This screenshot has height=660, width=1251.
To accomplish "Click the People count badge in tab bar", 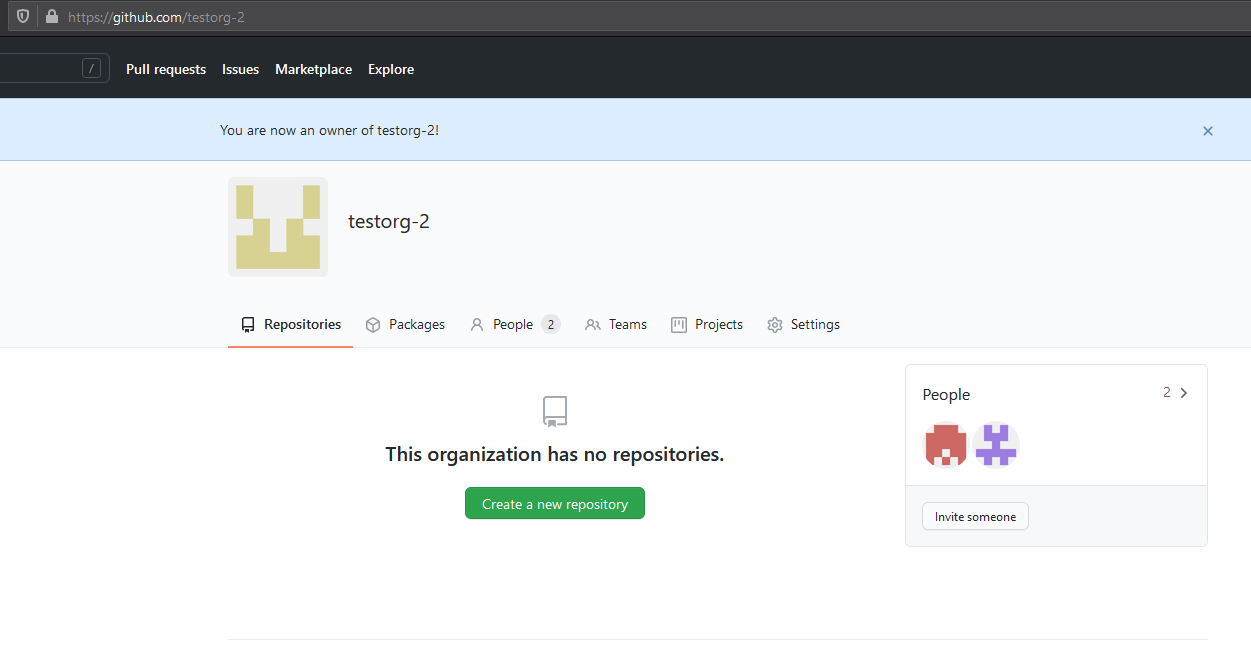I will coord(551,324).
